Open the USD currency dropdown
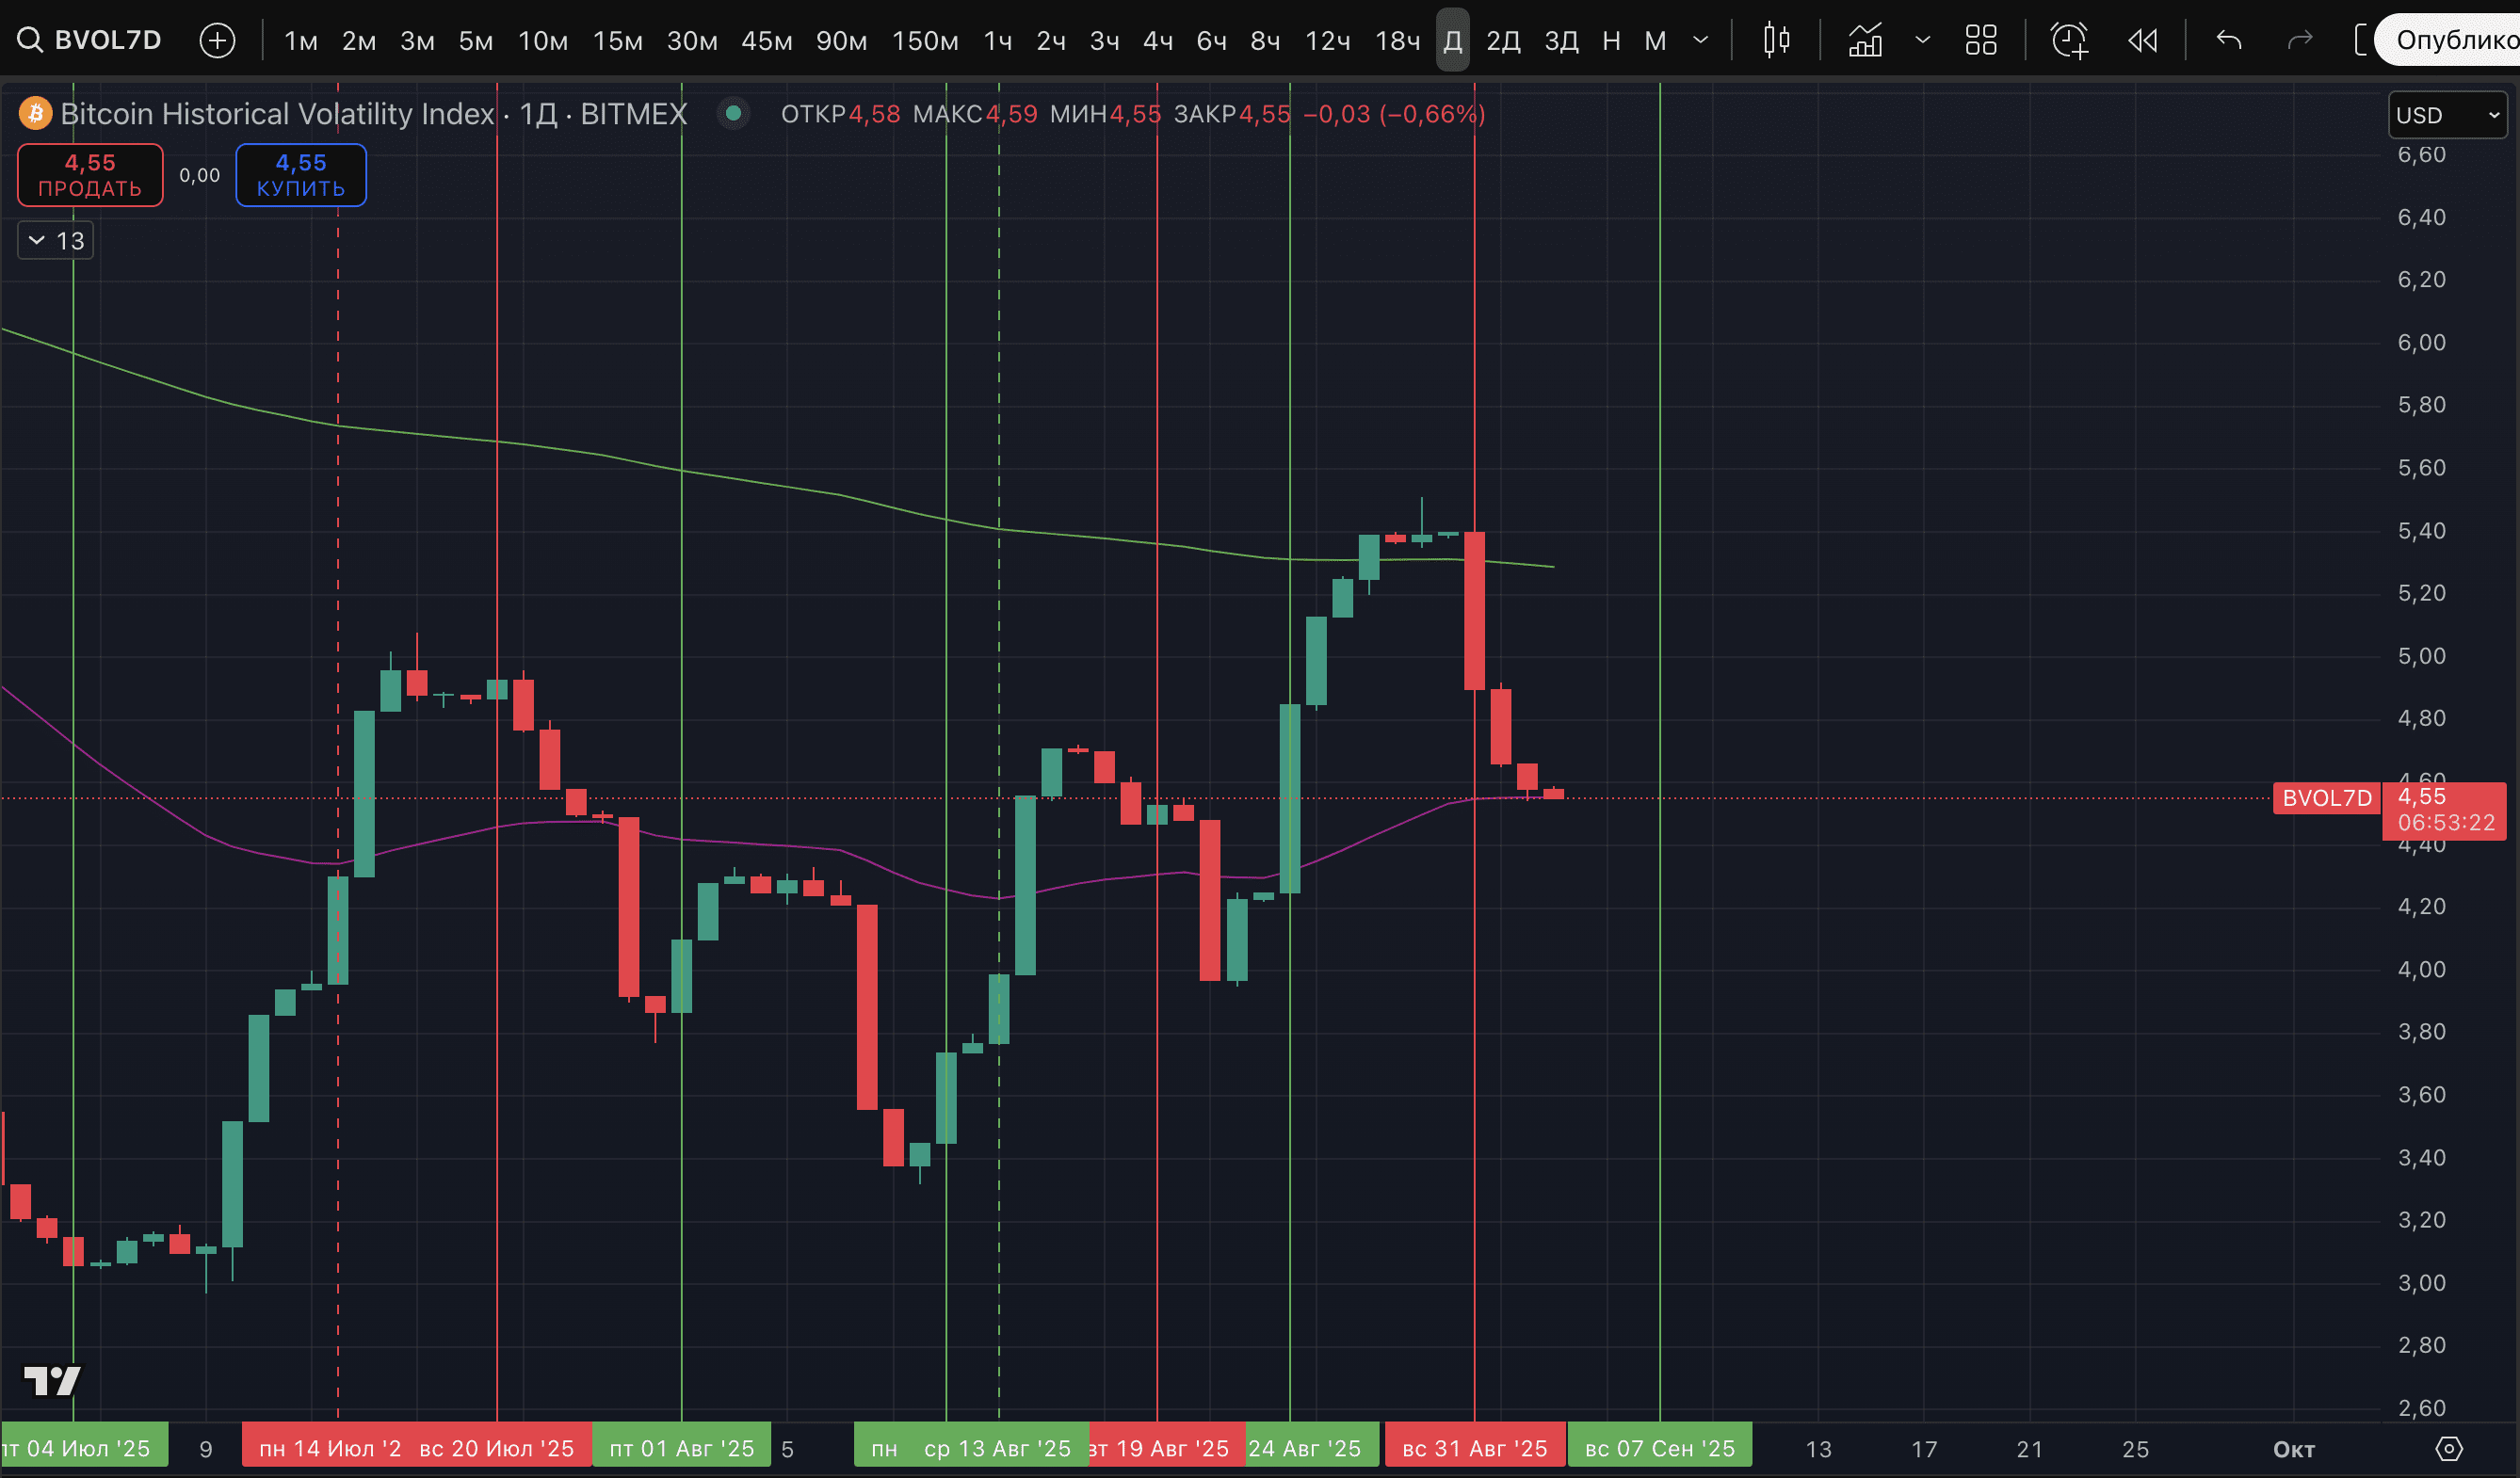Image resolution: width=2520 pixels, height=1478 pixels. [2446, 115]
